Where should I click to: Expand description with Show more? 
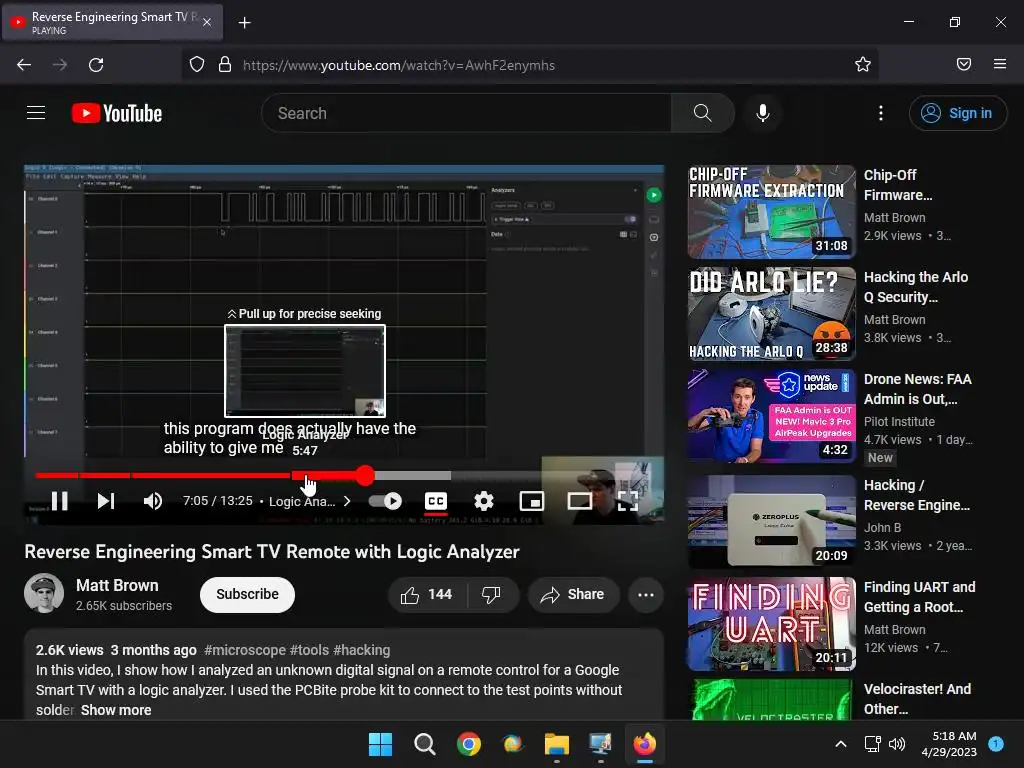[x=116, y=710]
